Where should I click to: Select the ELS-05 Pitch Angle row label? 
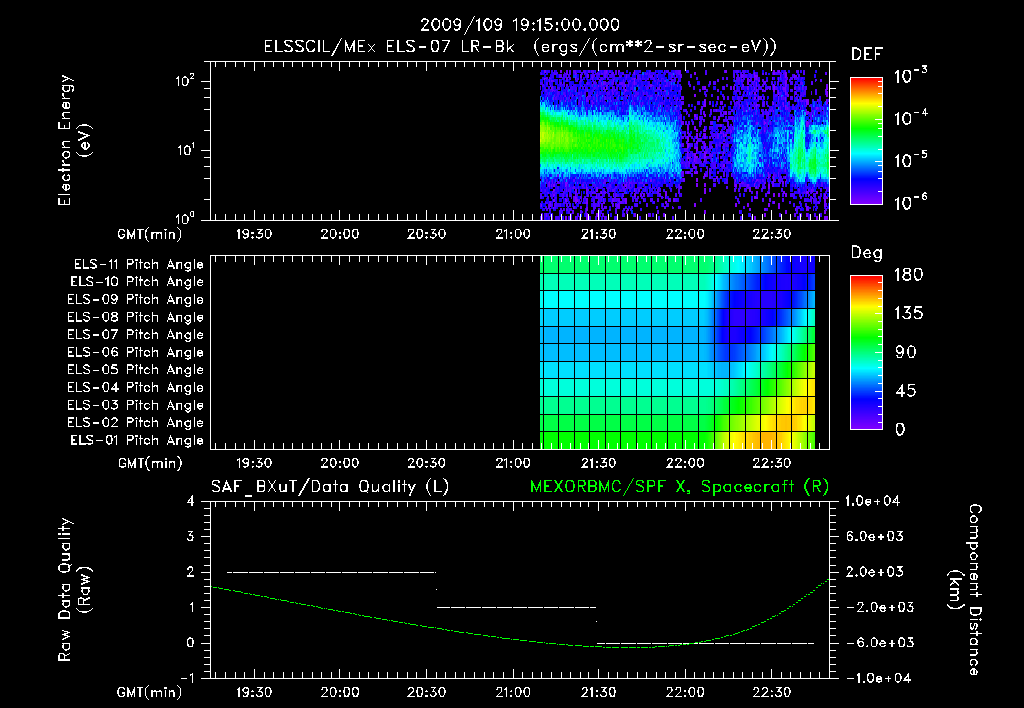[135, 370]
